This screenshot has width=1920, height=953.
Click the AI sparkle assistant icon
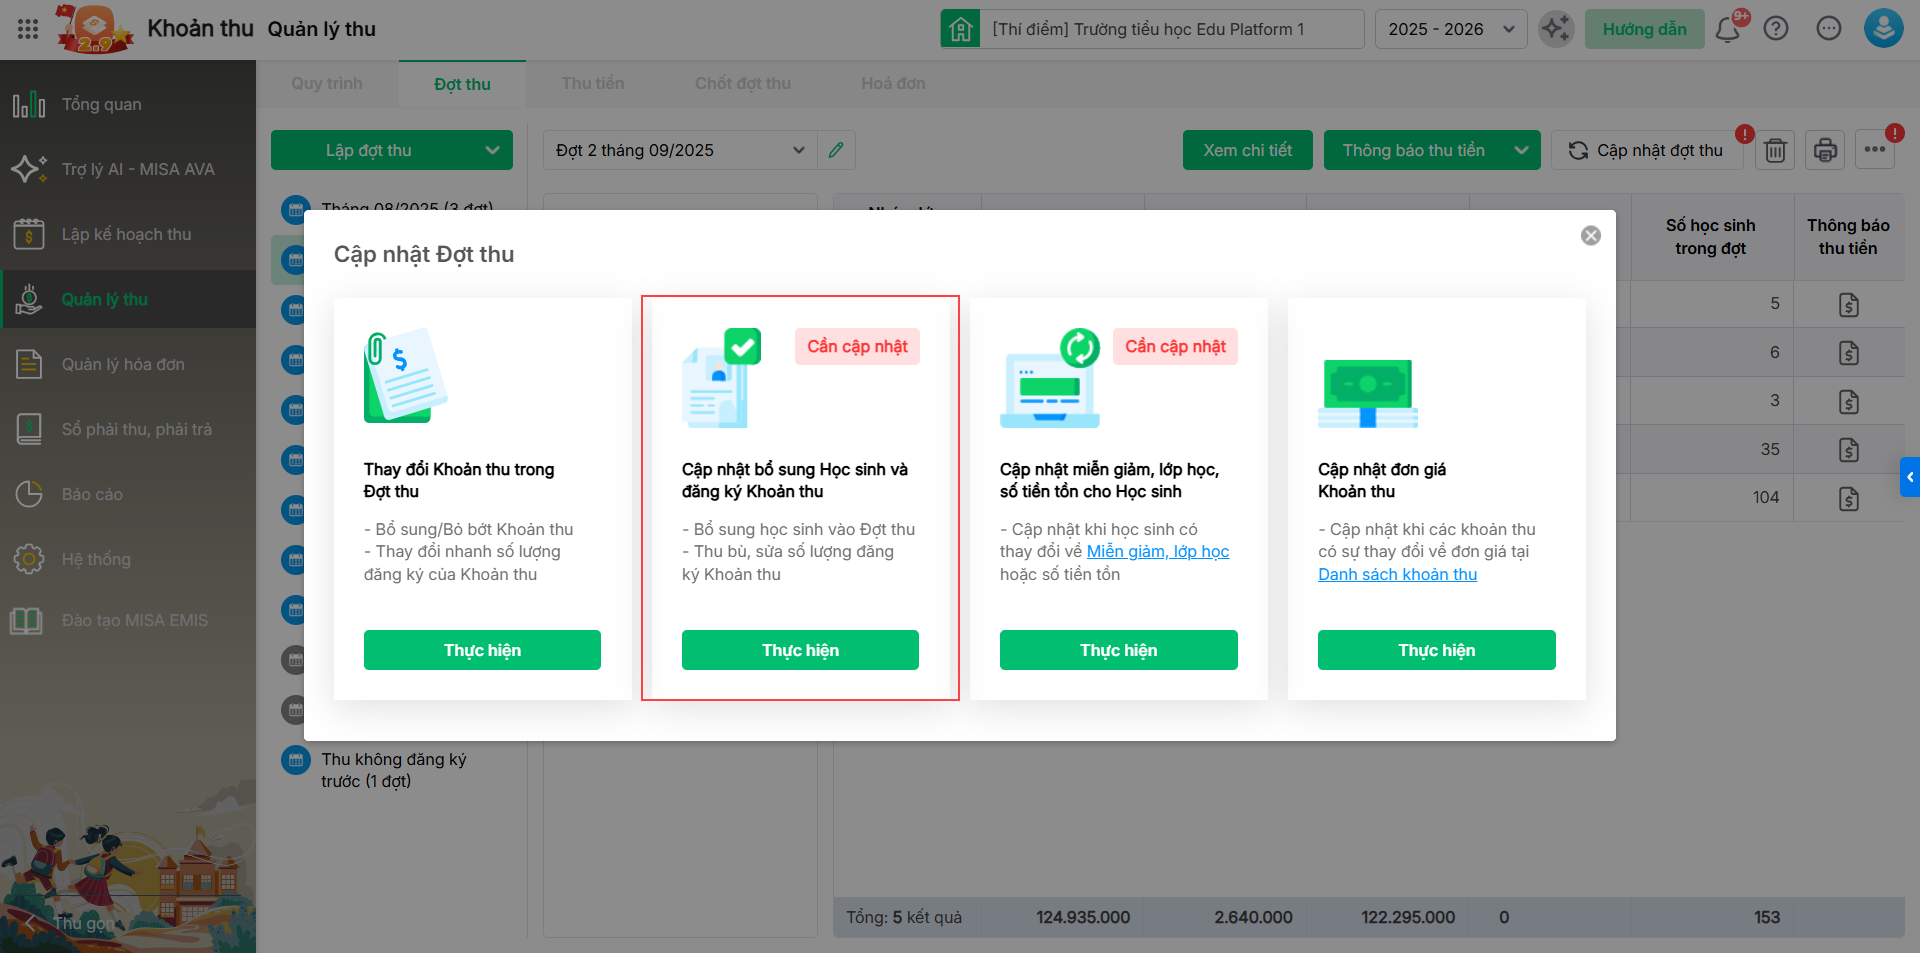pyautogui.click(x=1556, y=29)
